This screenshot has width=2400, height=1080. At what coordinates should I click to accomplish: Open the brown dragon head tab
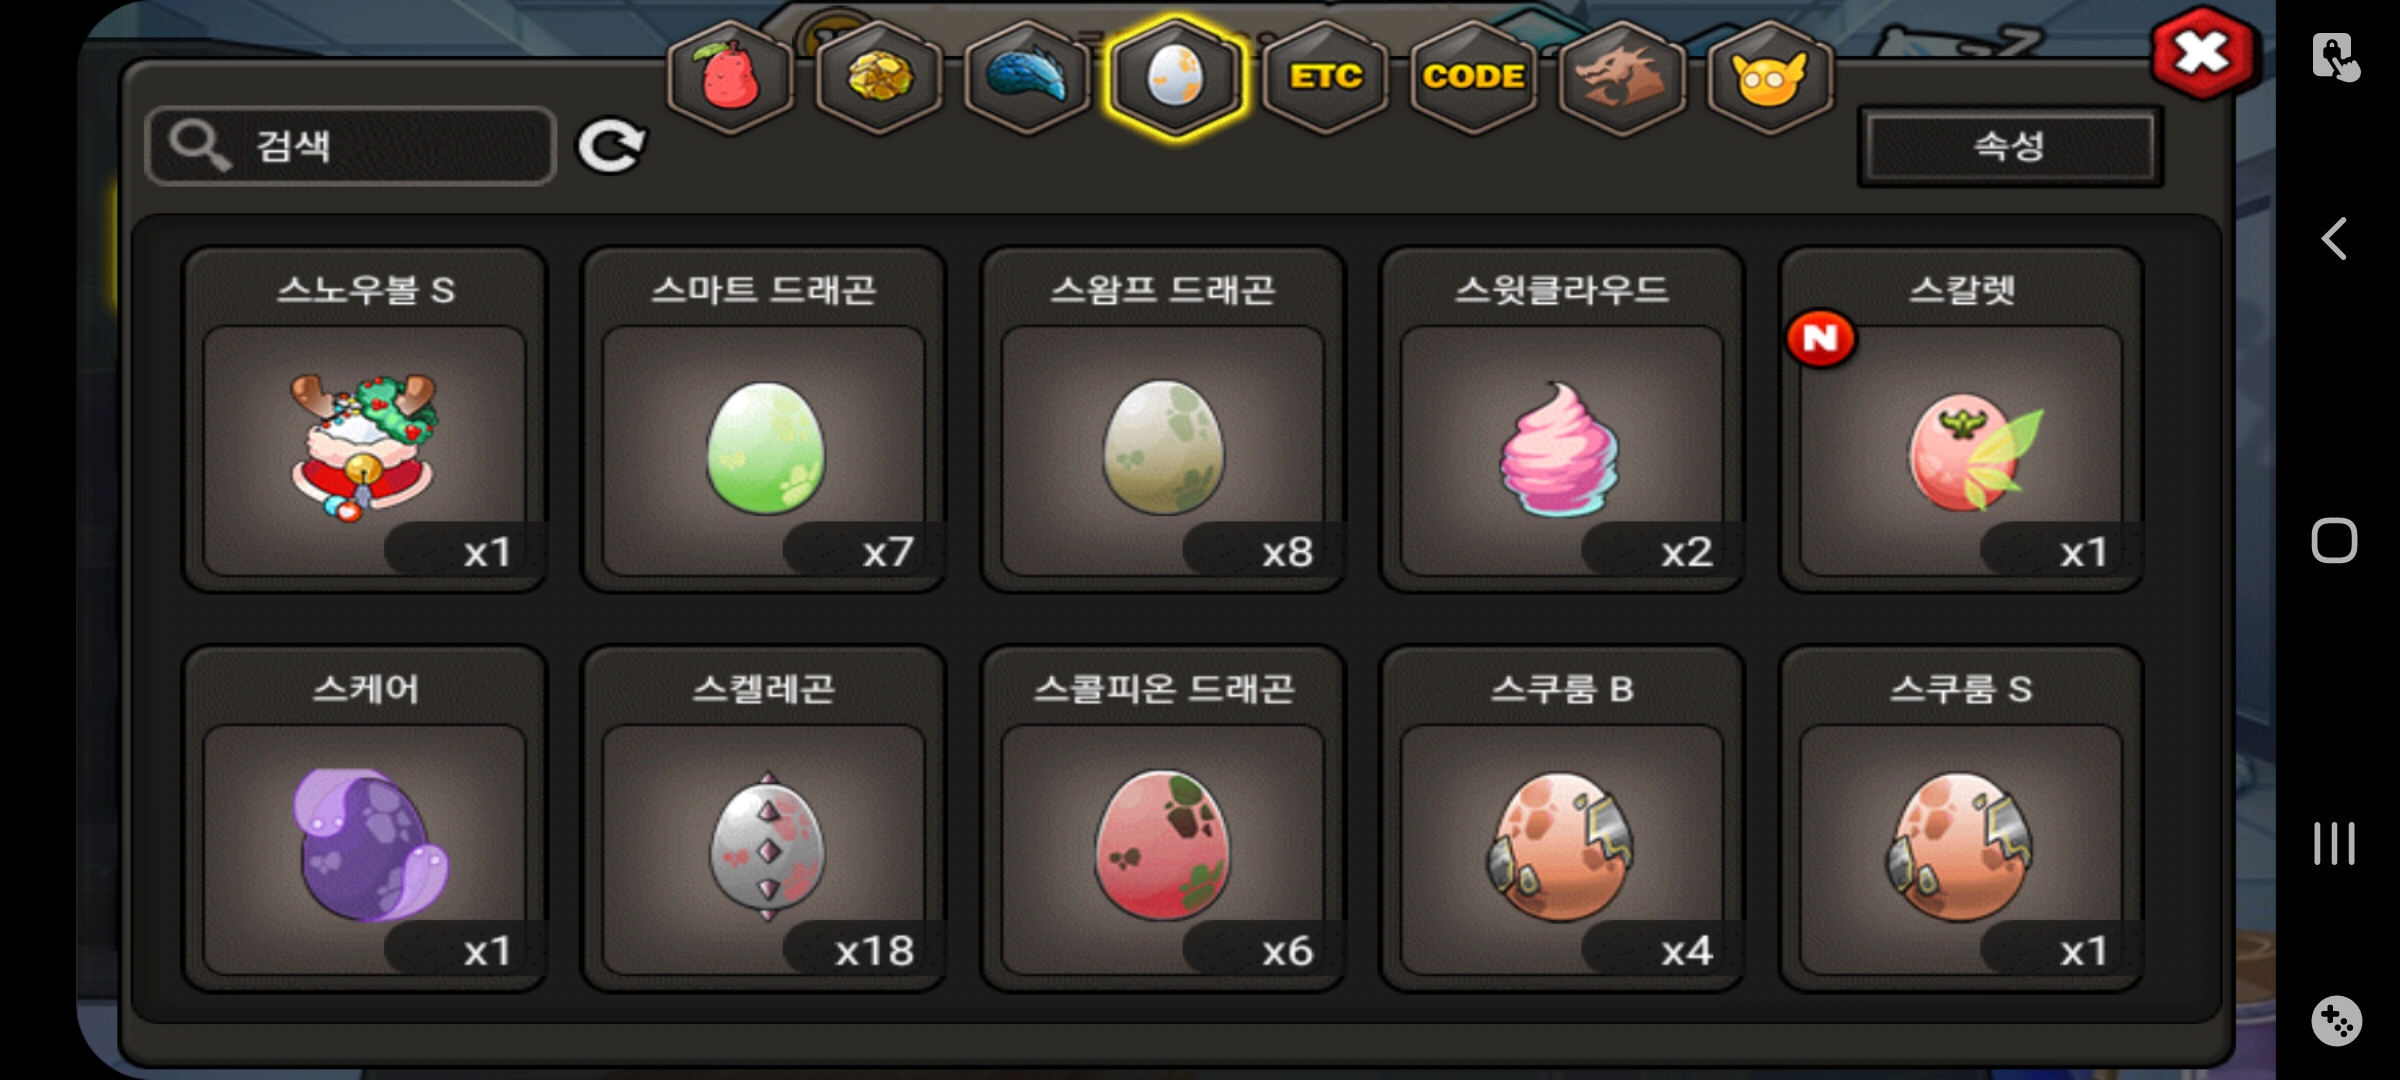tap(1621, 78)
